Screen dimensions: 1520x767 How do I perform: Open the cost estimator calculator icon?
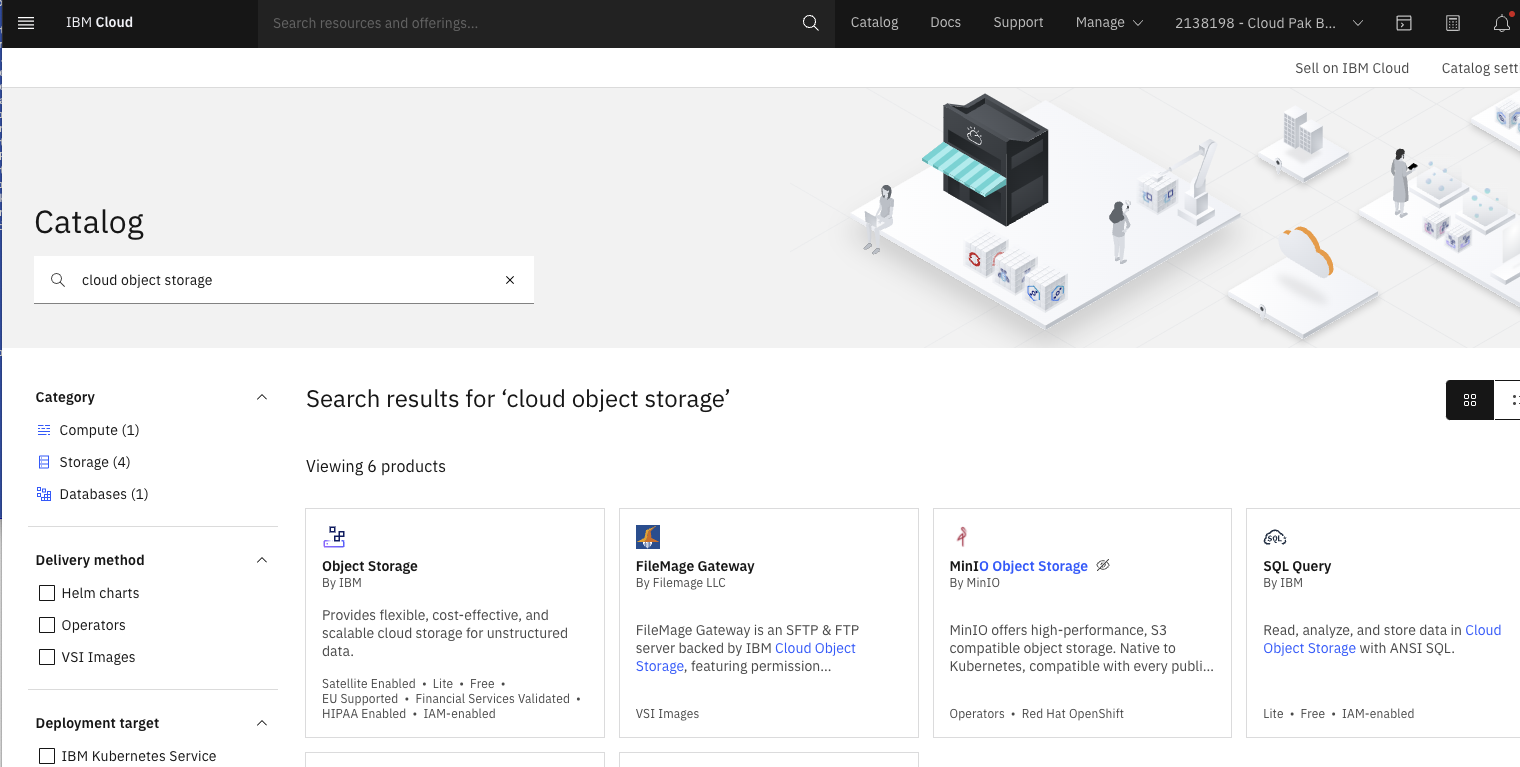[x=1453, y=23]
